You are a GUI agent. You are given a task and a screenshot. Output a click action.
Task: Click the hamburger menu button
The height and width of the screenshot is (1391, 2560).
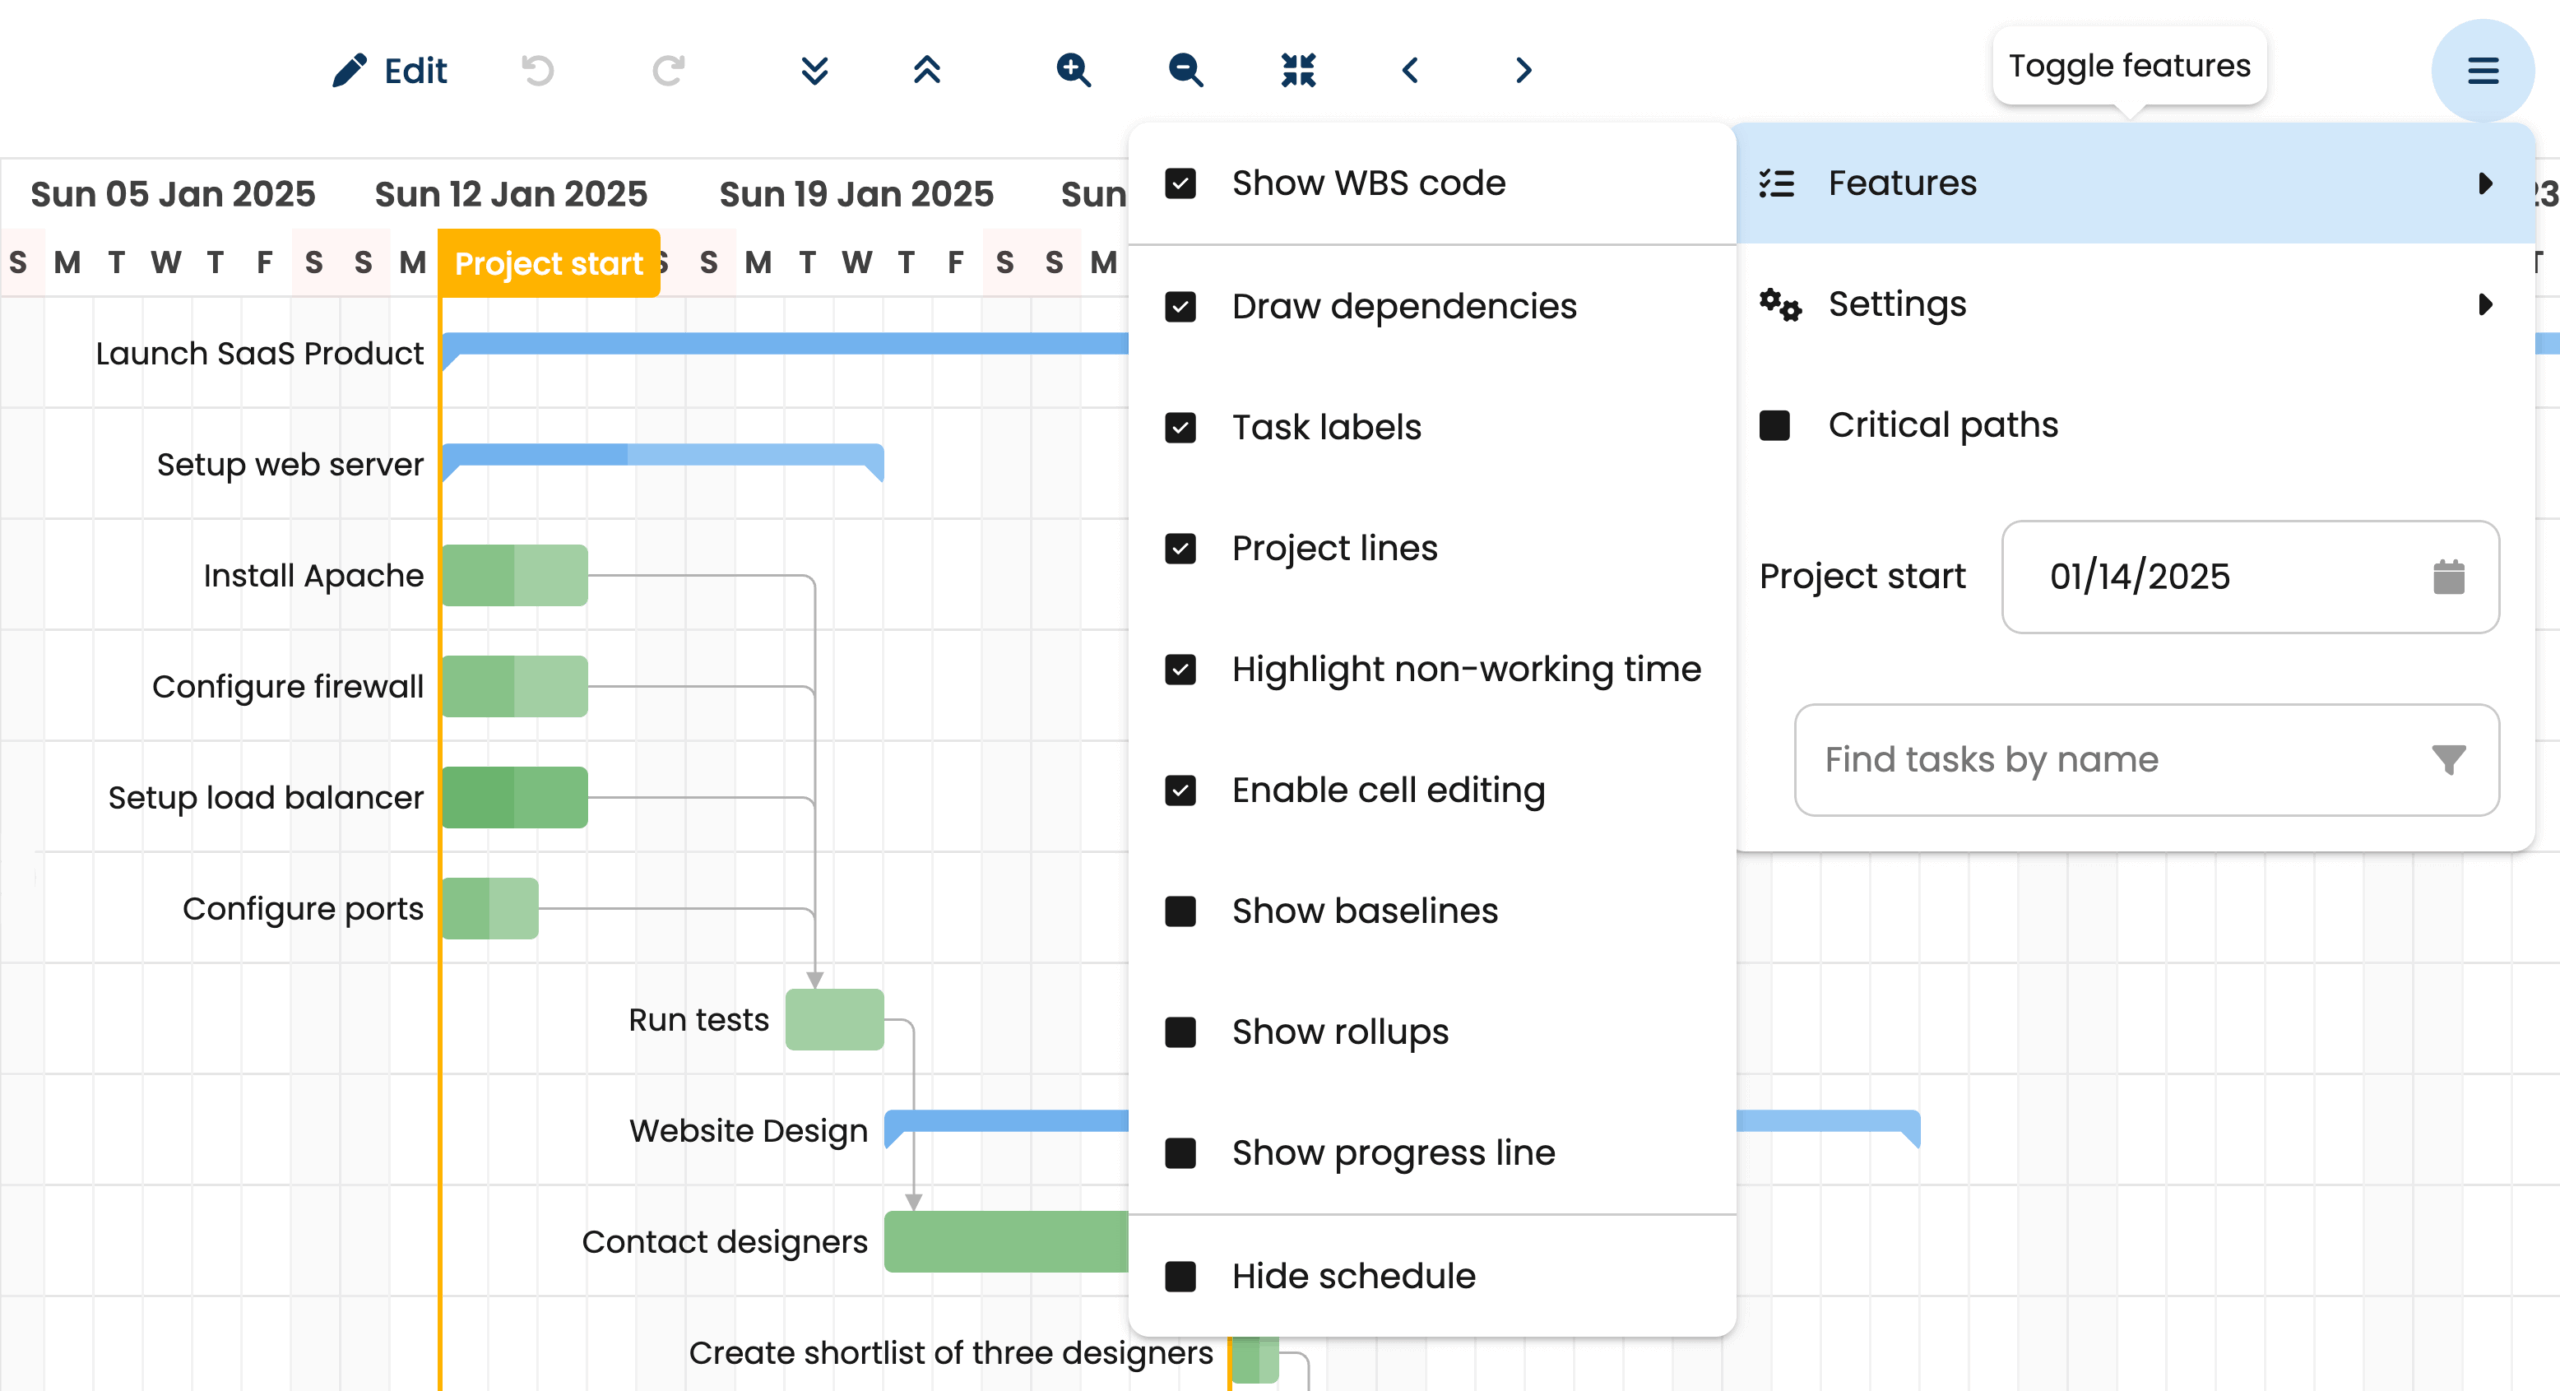(x=2482, y=70)
